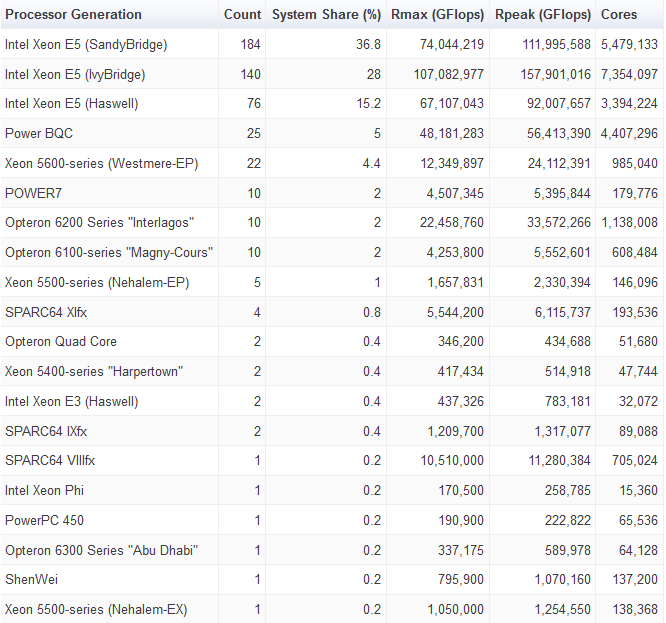Click Rmax value 48,181,283
Image resolution: width=666 pixels, height=623 pixels.
[x=452, y=134]
